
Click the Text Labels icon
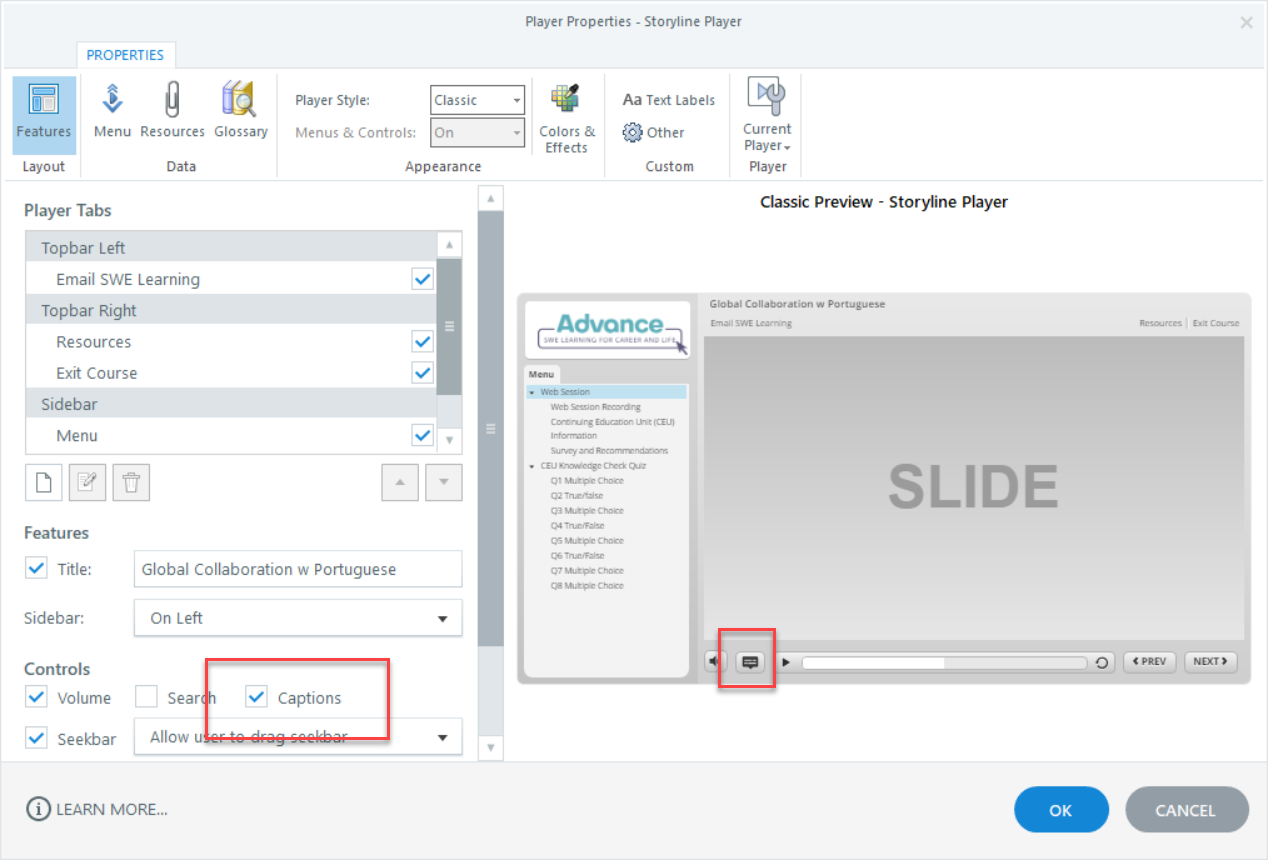click(667, 99)
